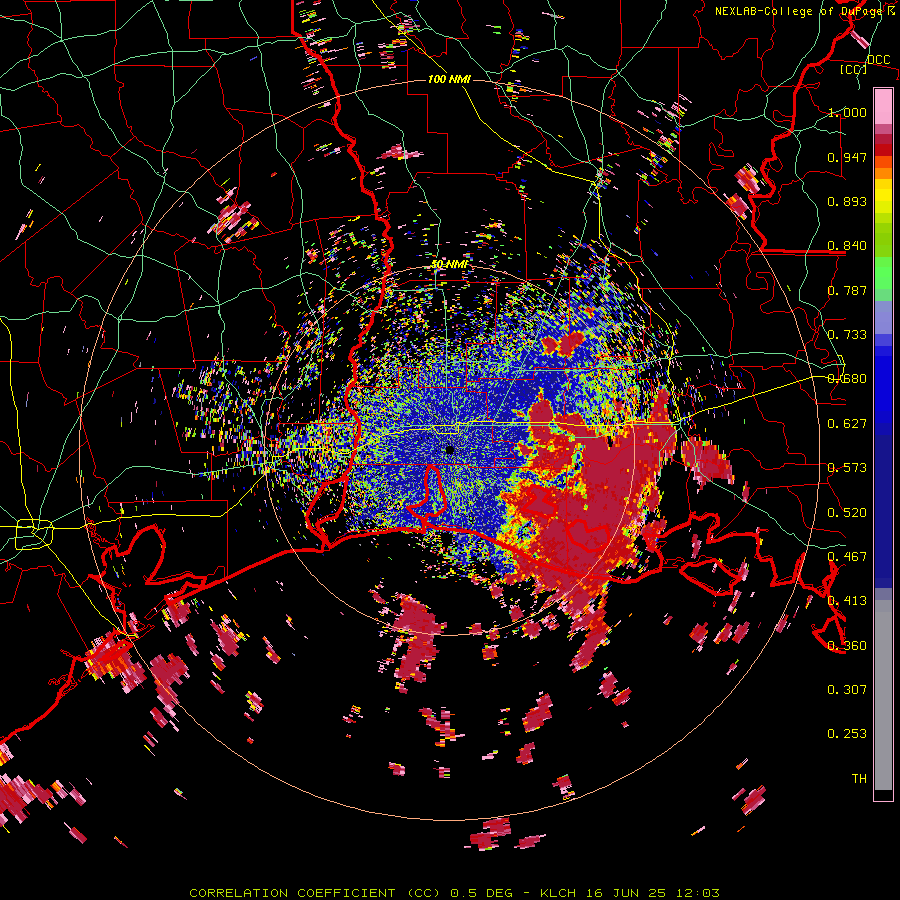Click the 0.947 scale label
The image size is (900, 900).
tap(847, 157)
